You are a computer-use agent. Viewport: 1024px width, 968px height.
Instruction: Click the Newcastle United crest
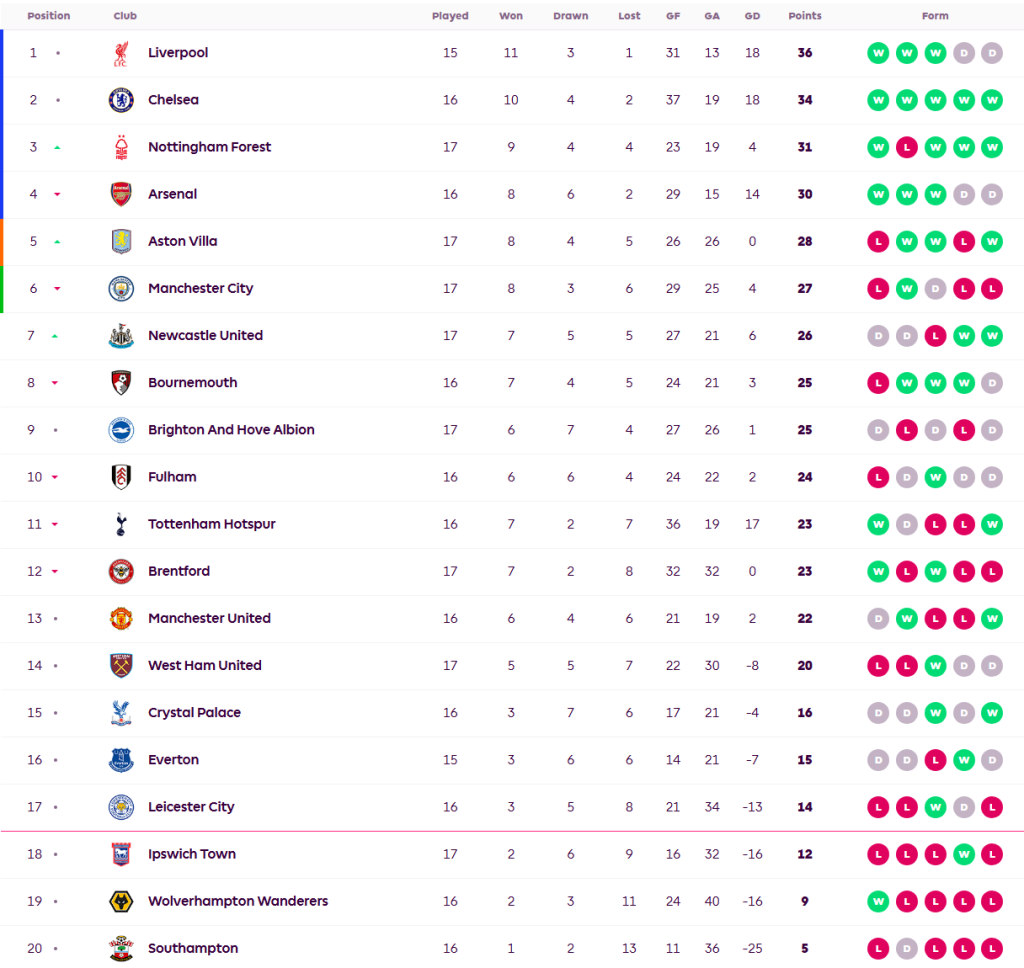tap(121, 336)
